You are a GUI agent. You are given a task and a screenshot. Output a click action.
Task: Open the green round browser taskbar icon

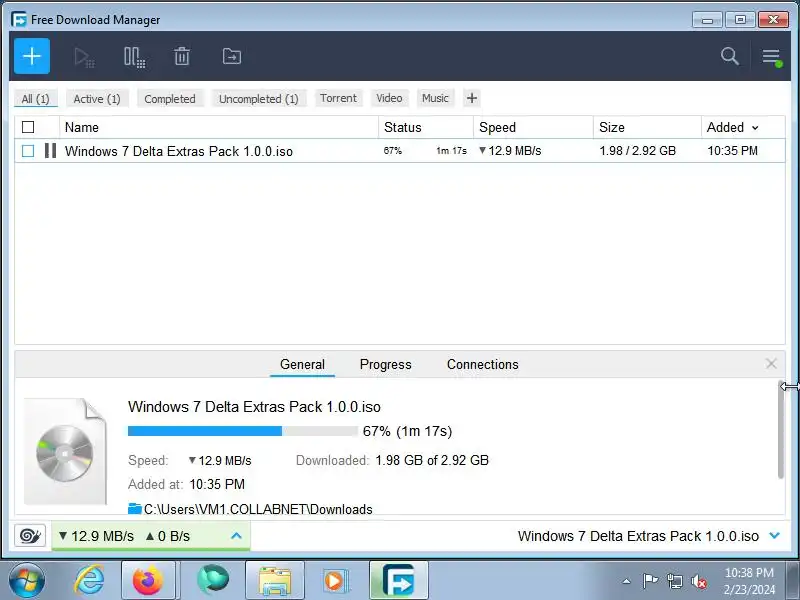click(x=212, y=580)
